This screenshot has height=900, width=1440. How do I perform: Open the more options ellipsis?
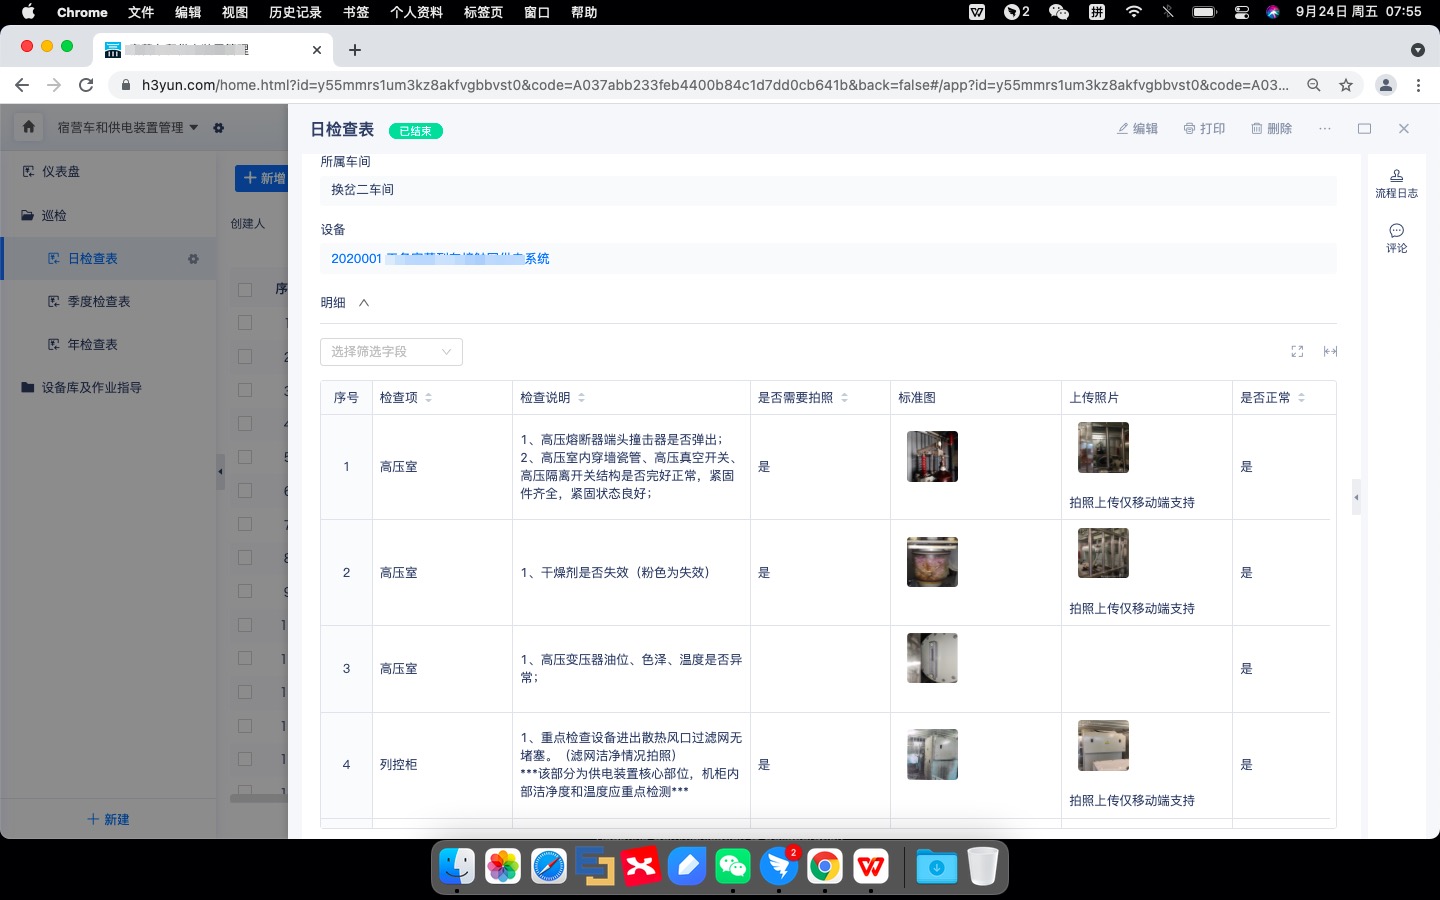1325,129
